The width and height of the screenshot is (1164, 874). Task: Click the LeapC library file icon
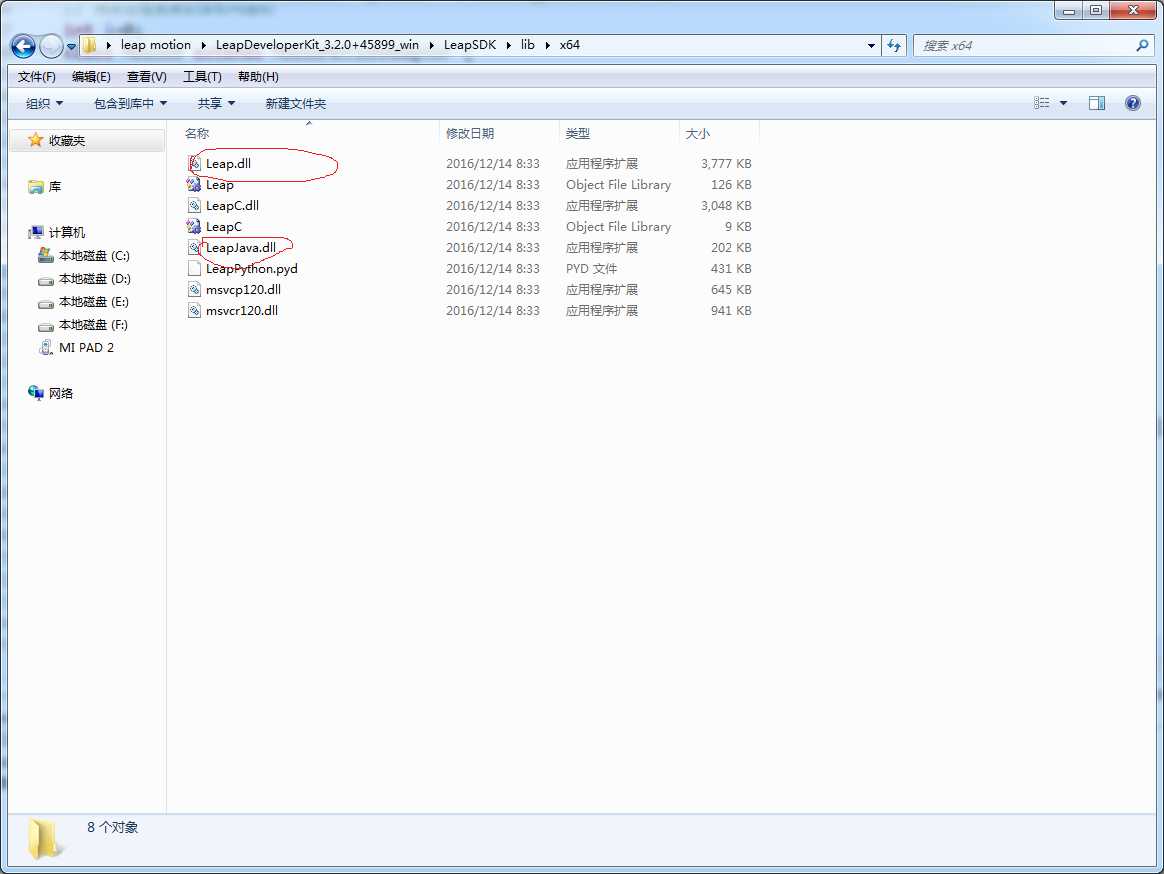(194, 226)
